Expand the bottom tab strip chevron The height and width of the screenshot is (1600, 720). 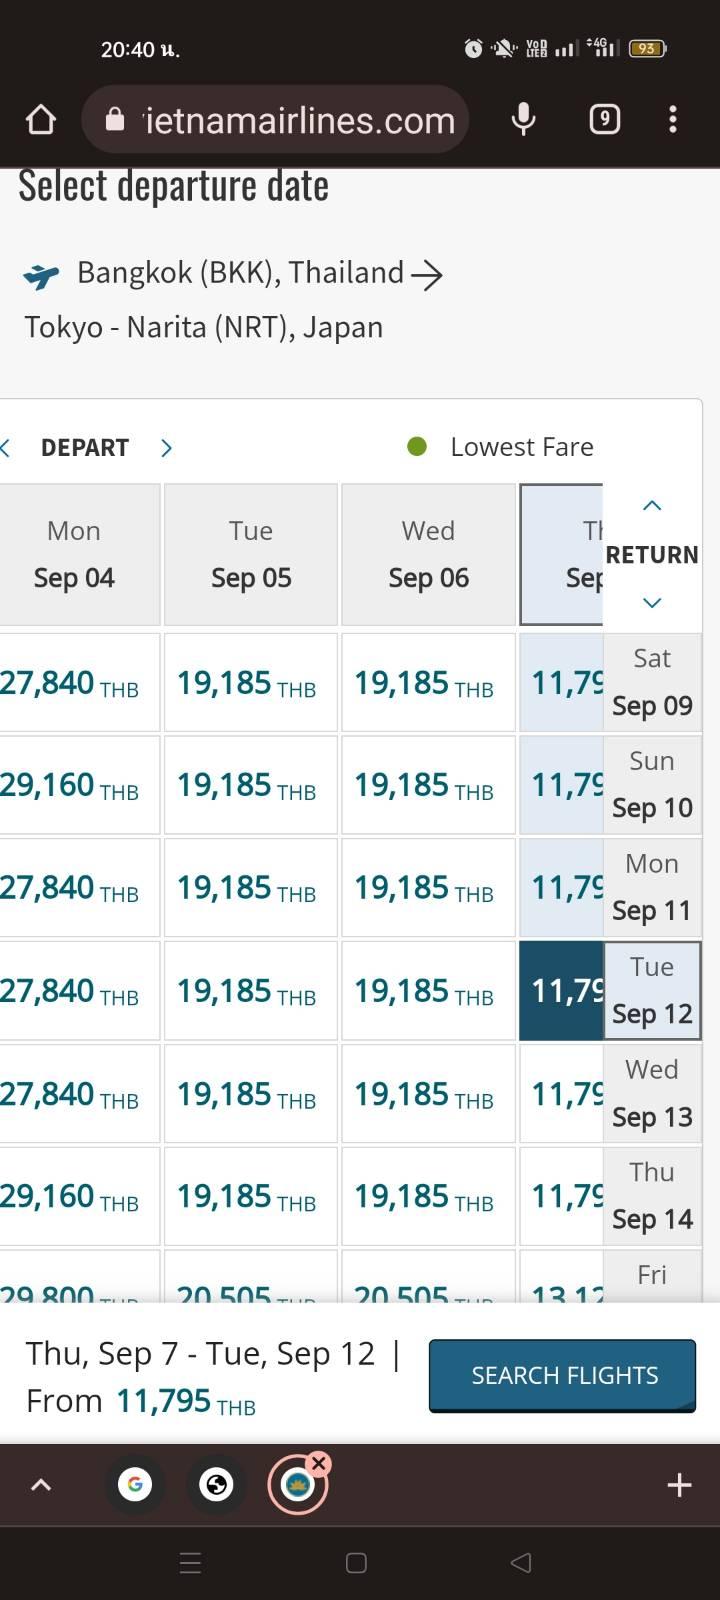(41, 1485)
